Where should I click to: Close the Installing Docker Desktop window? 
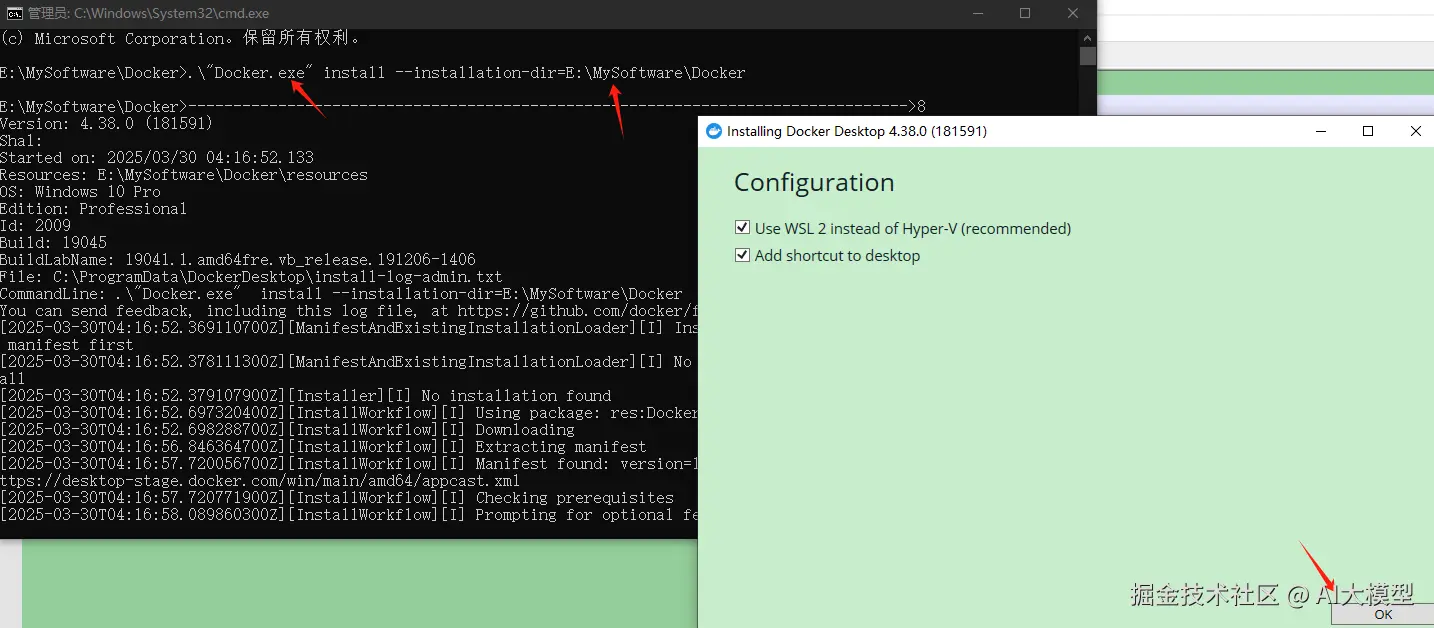[1415, 131]
